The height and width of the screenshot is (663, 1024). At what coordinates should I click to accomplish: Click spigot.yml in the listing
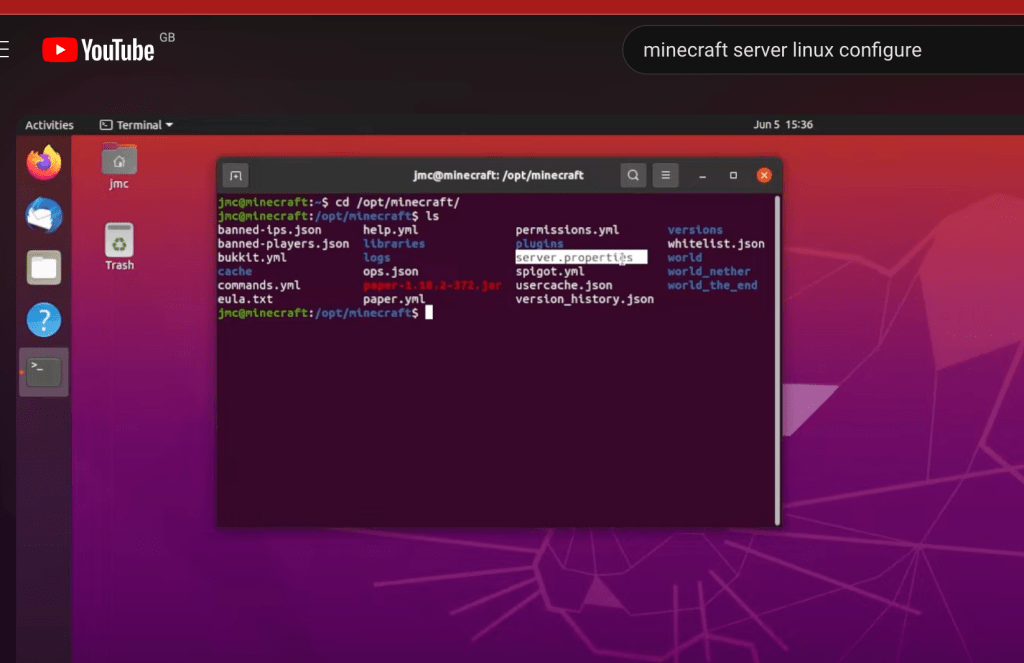tap(550, 272)
